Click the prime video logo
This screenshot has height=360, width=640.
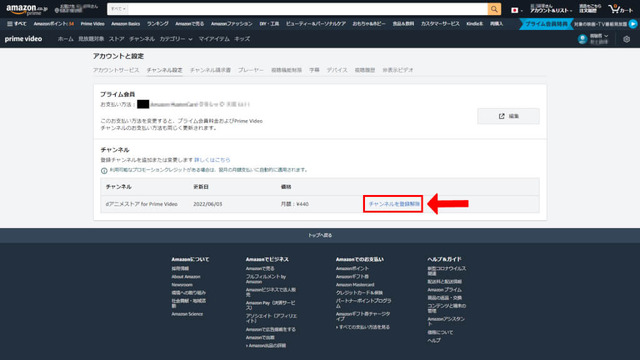coord(23,39)
